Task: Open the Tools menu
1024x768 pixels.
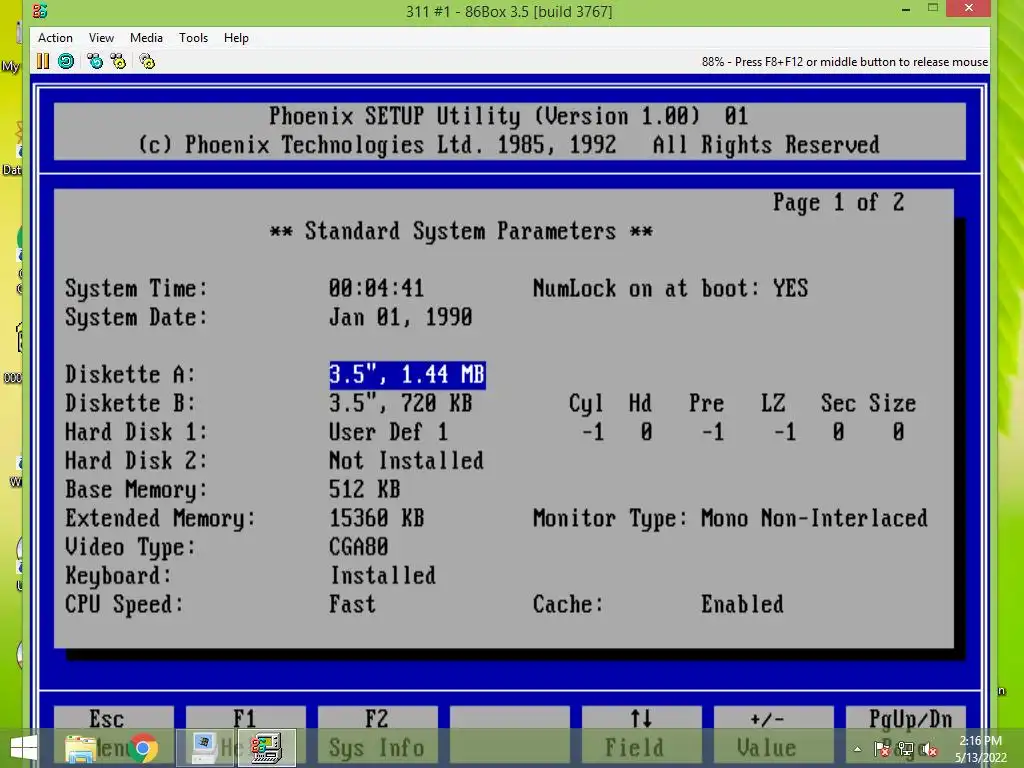Action: tap(193, 38)
